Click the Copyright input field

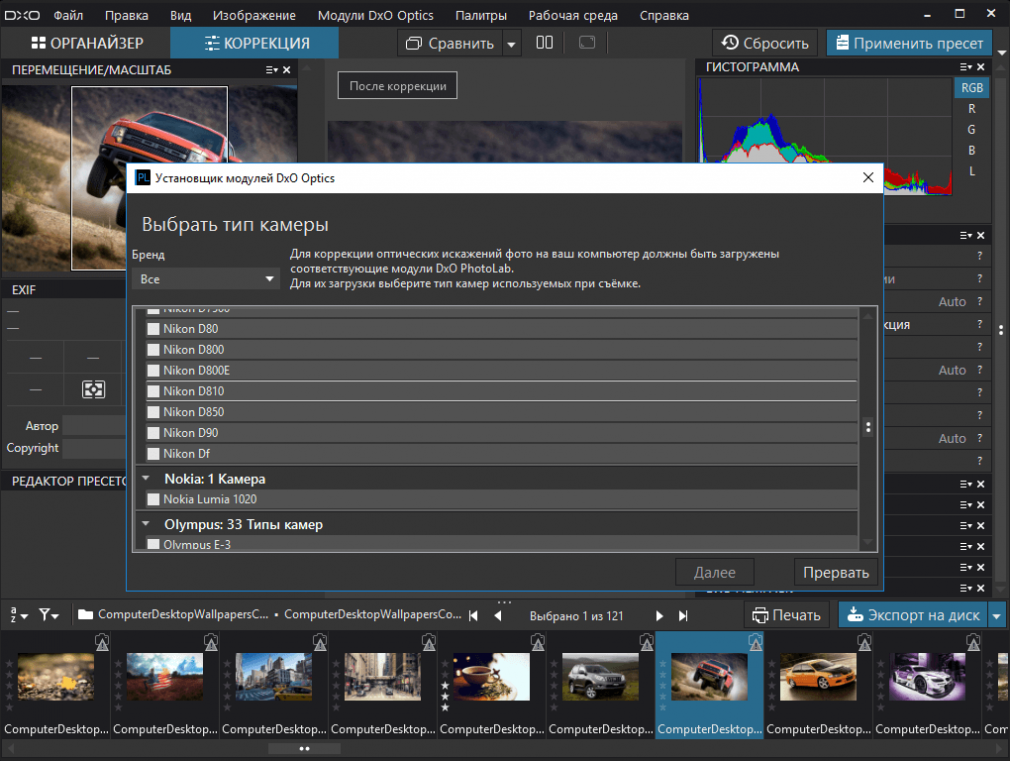tap(94, 448)
